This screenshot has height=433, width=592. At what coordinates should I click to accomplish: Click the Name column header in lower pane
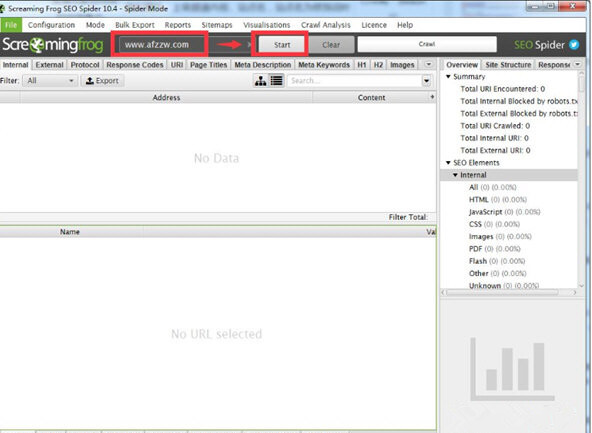(x=70, y=232)
